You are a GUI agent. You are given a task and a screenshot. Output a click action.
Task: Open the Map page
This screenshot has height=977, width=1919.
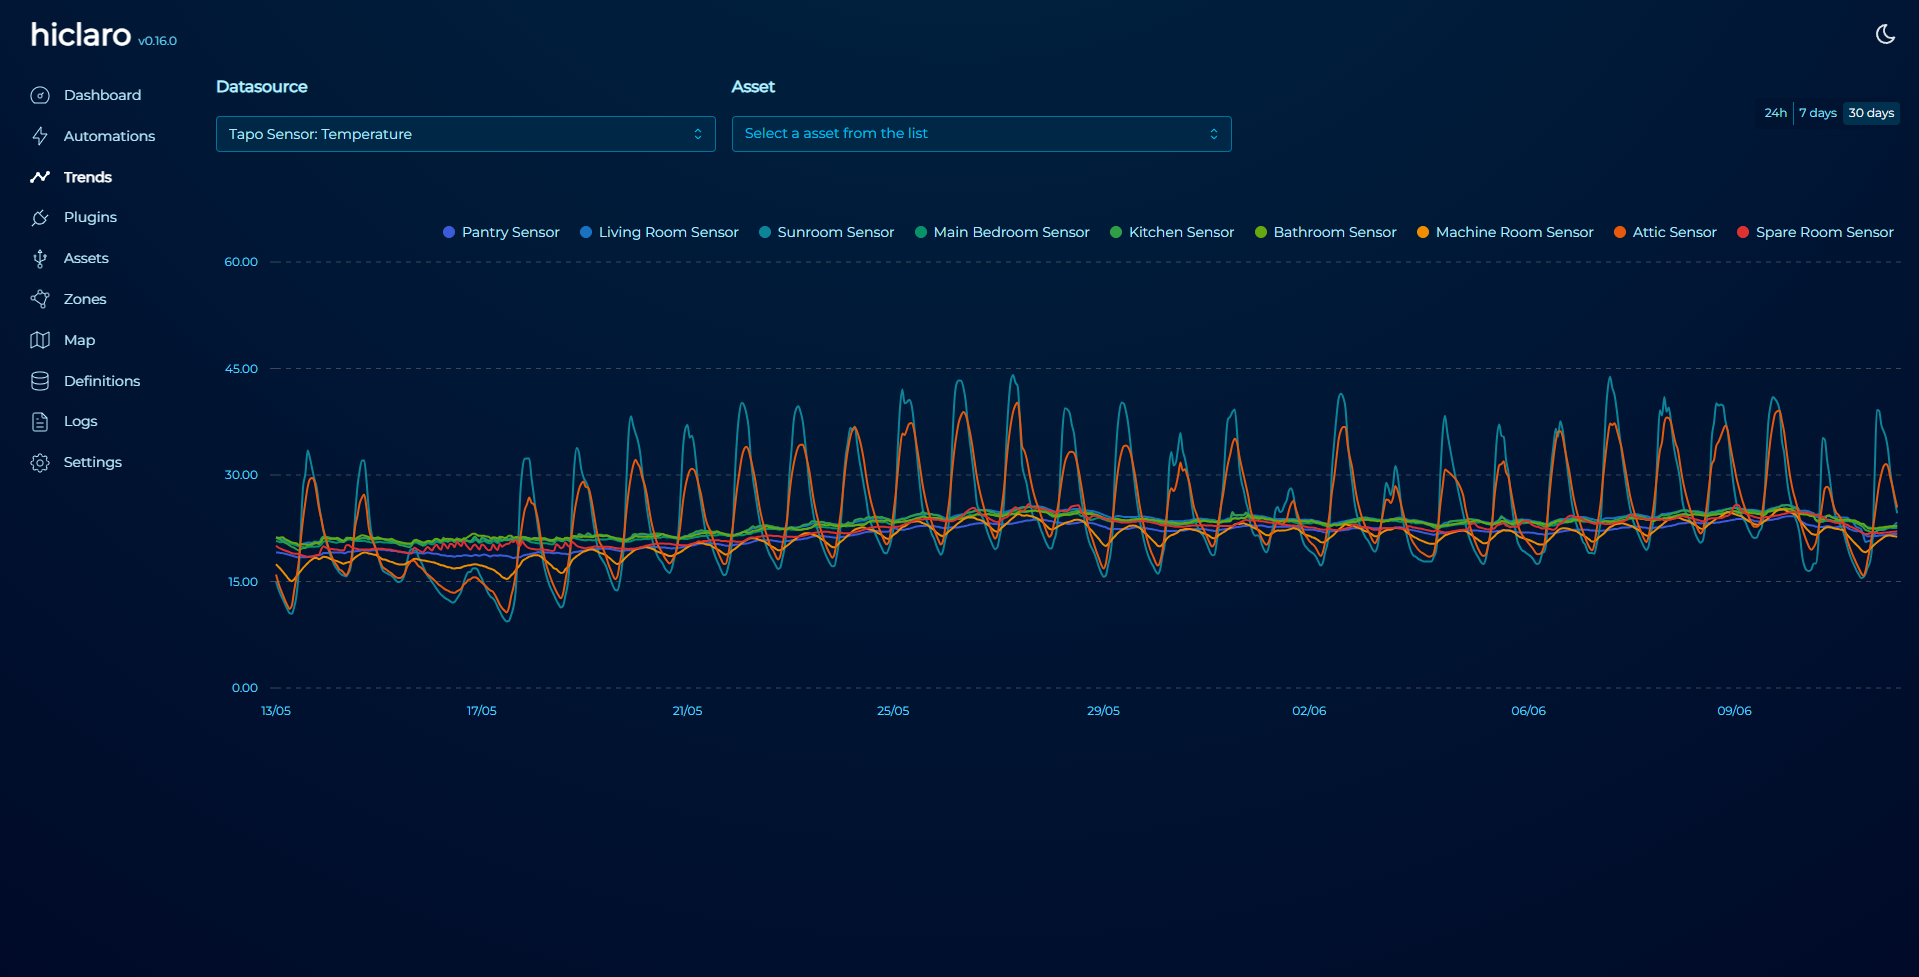pos(79,340)
